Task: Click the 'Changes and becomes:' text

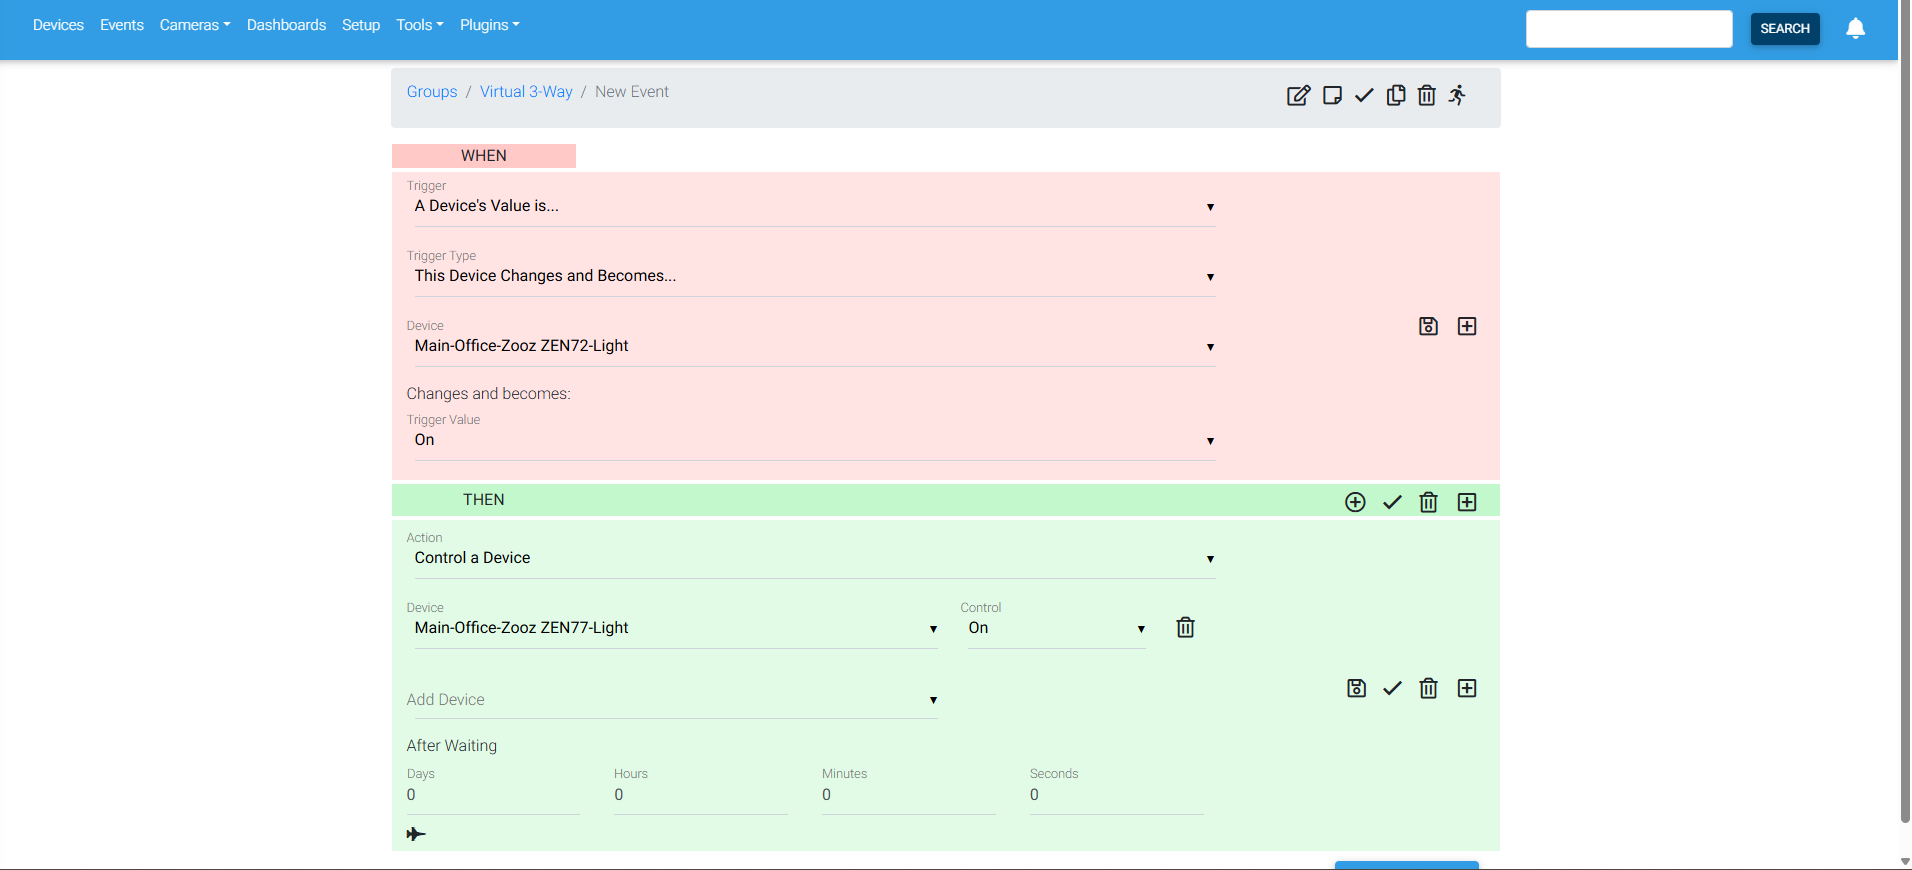Action: pyautogui.click(x=489, y=394)
